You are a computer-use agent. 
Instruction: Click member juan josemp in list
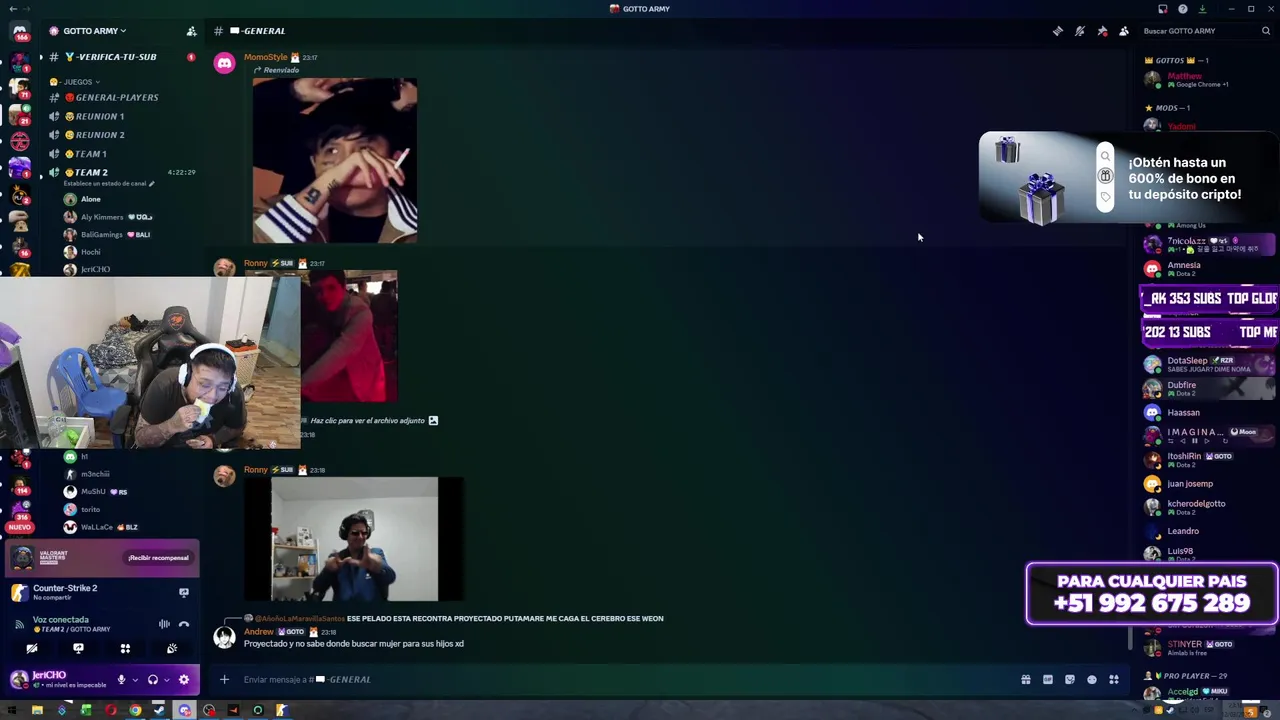pos(1208,483)
